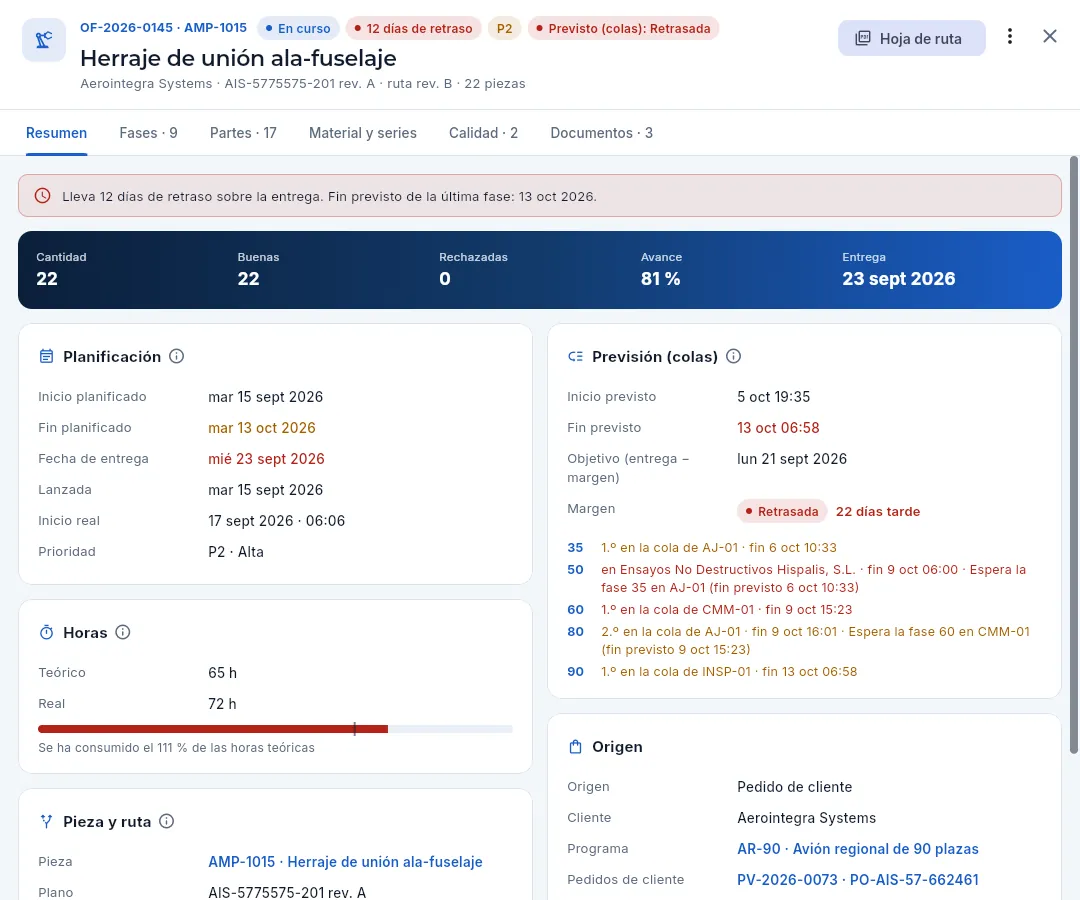Open the AR-90 Avión regional program link

[858, 848]
